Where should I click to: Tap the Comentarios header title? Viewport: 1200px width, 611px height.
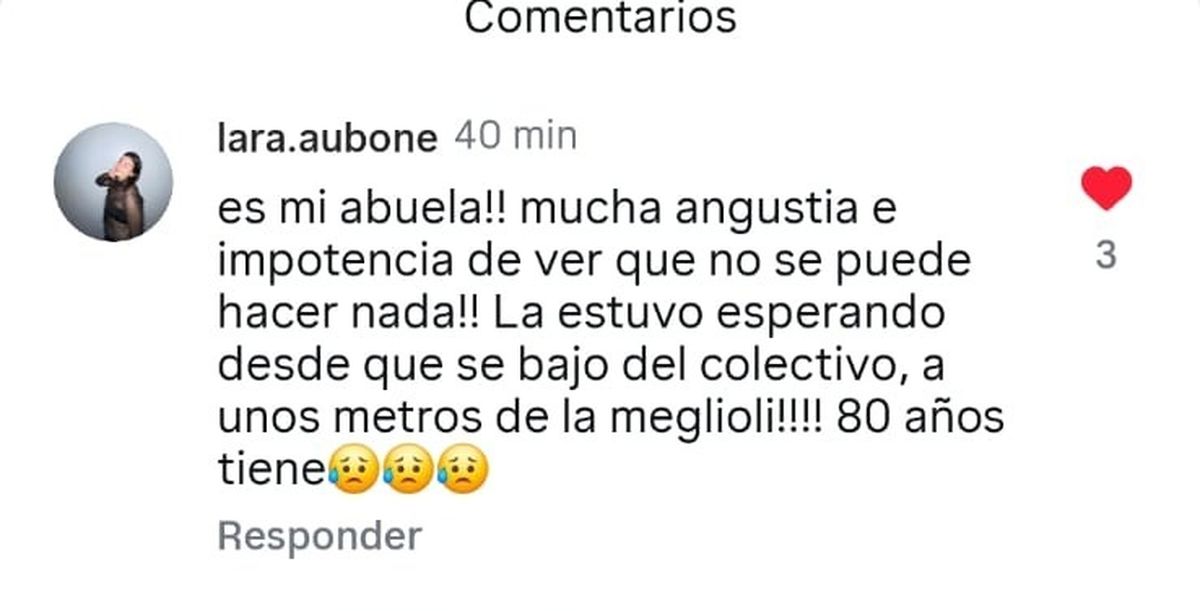pos(601,18)
